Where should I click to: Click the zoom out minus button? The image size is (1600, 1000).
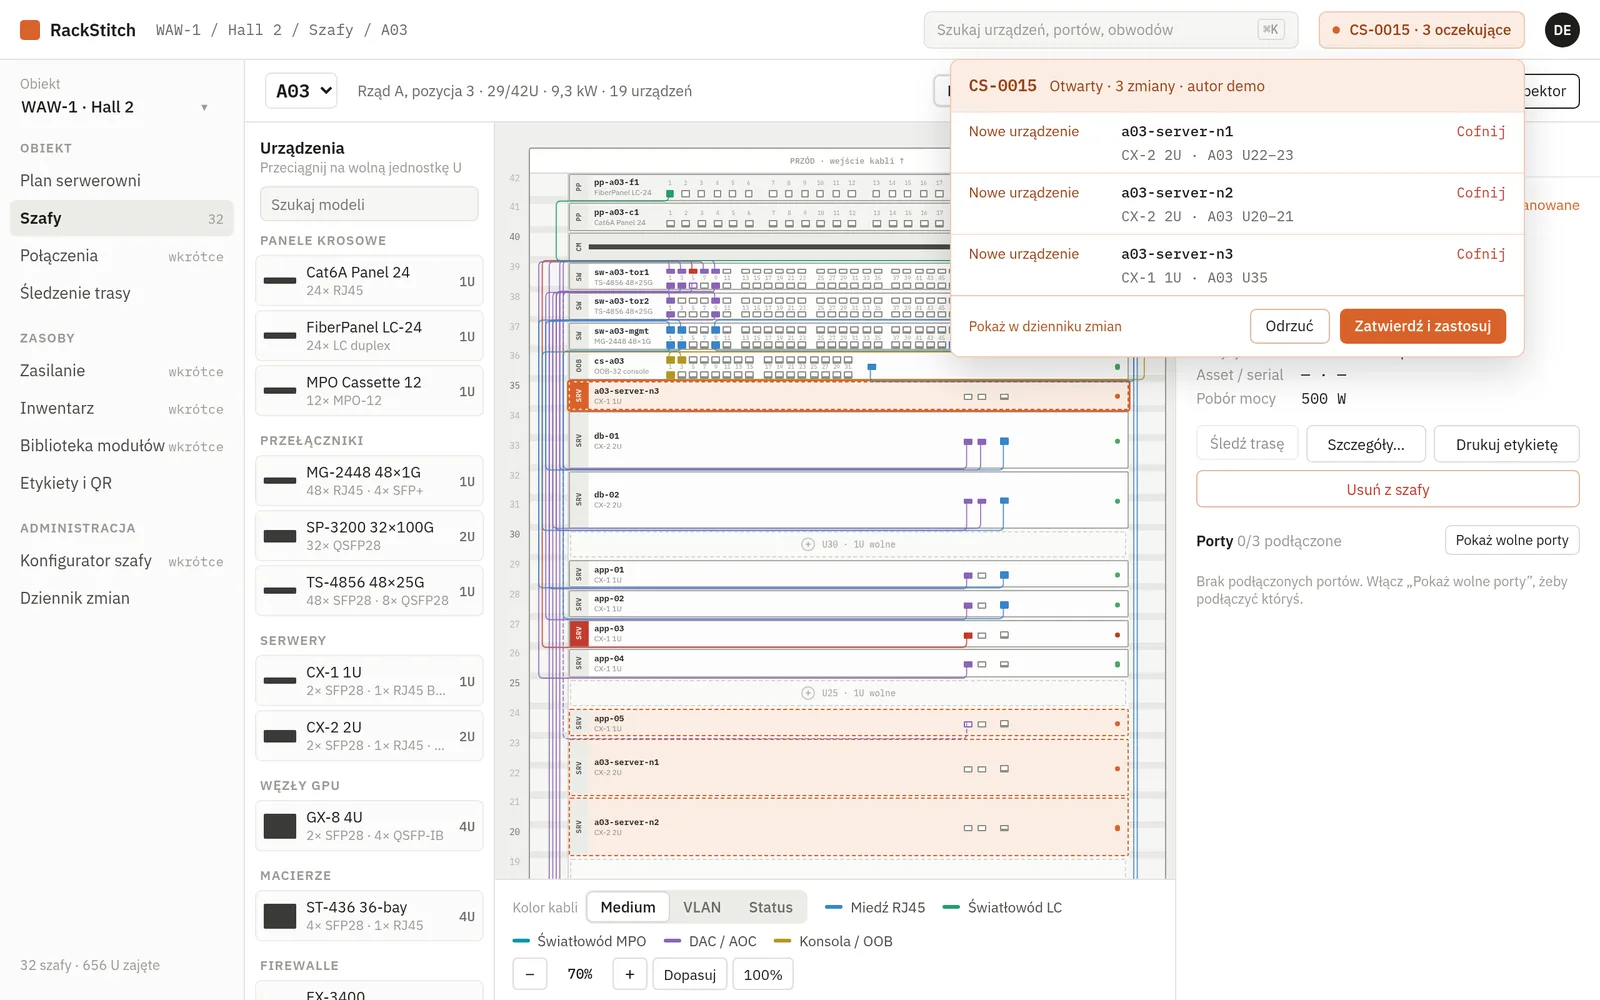[530, 974]
